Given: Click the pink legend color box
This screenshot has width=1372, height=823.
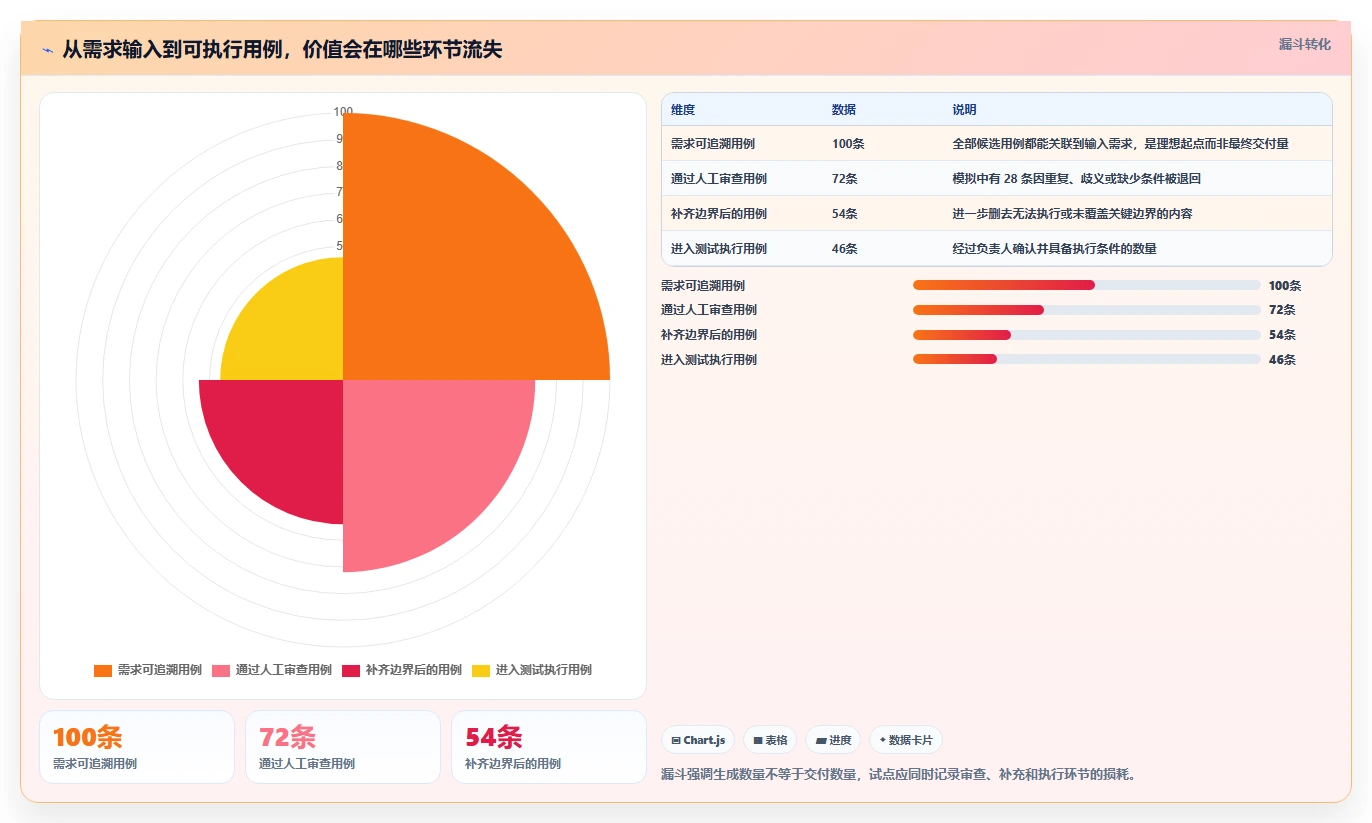Looking at the screenshot, I should pos(221,671).
